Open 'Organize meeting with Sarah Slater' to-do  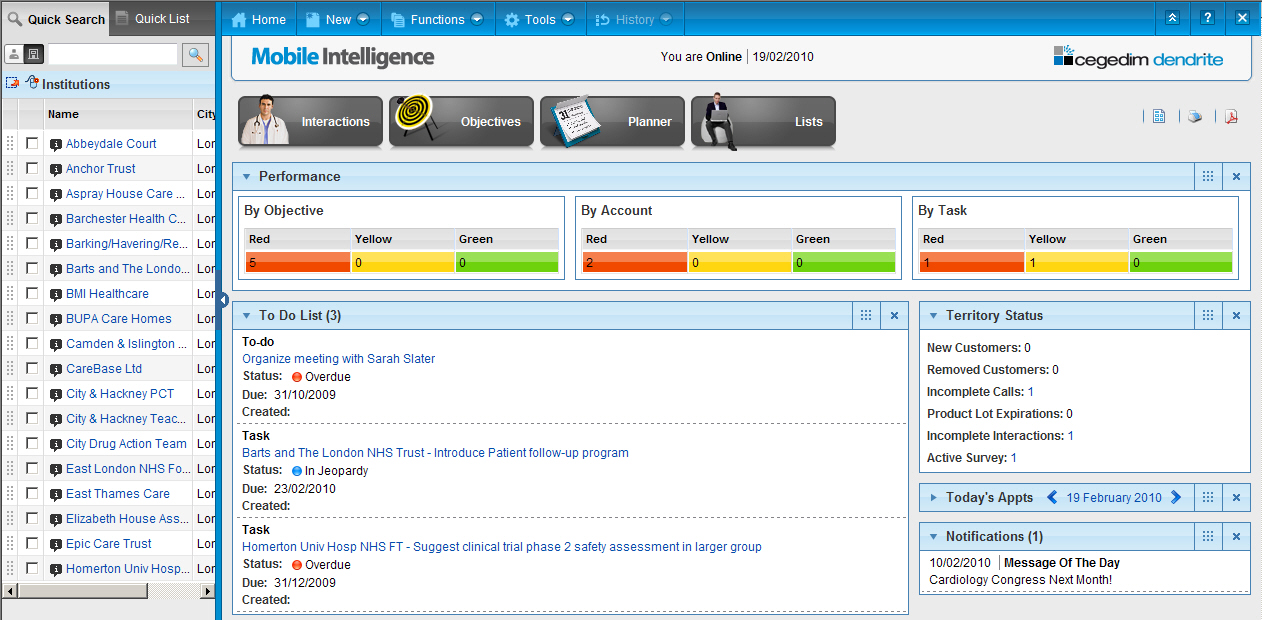tap(339, 359)
